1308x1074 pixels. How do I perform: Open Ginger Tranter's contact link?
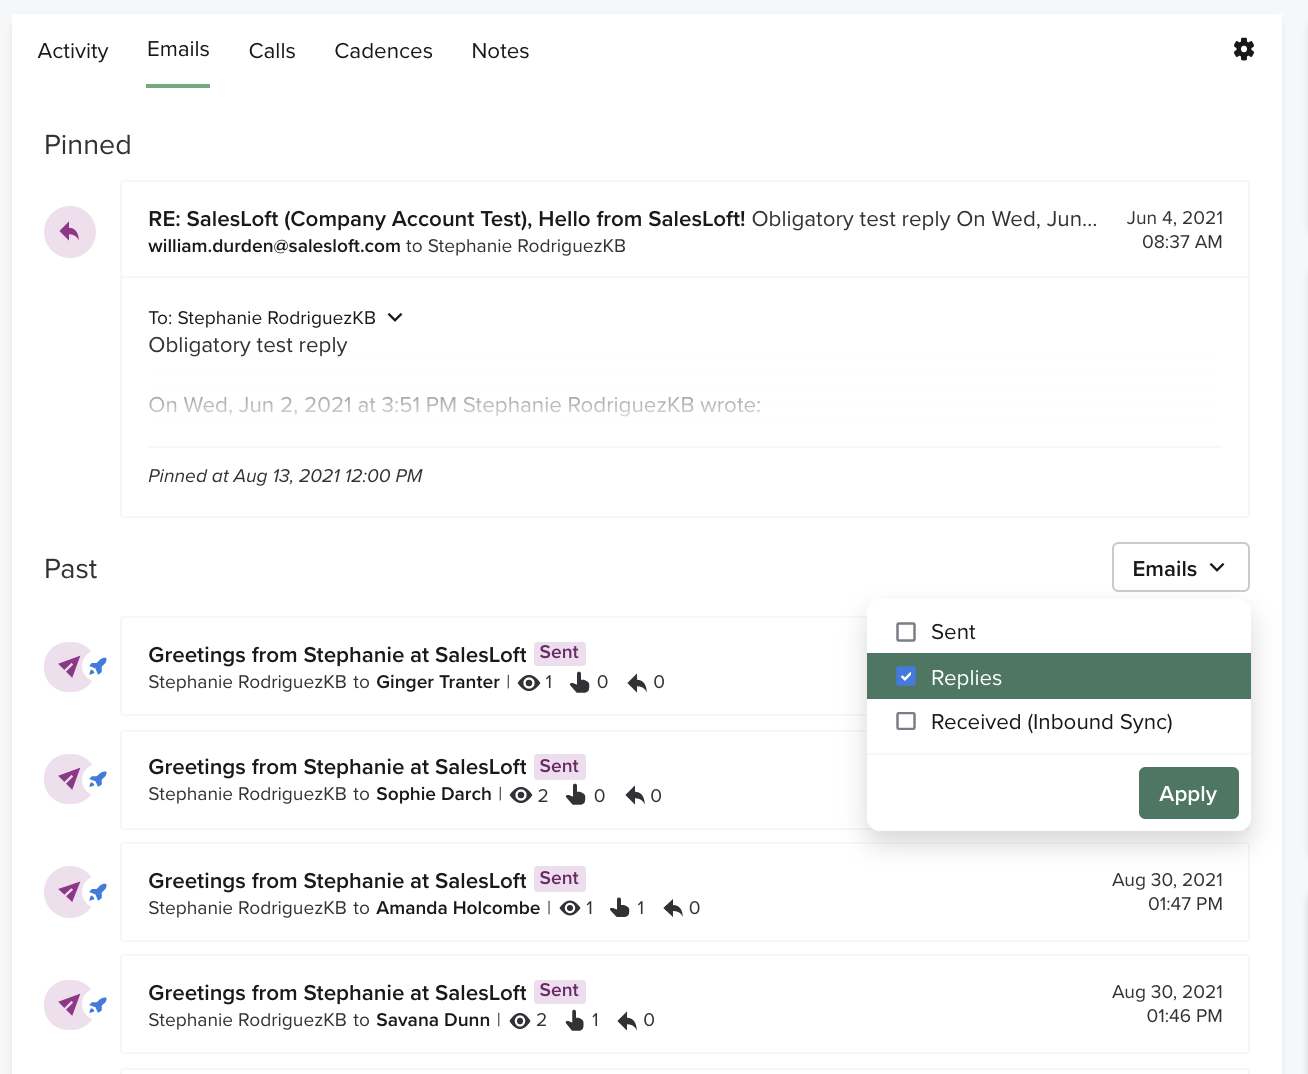[x=437, y=682]
